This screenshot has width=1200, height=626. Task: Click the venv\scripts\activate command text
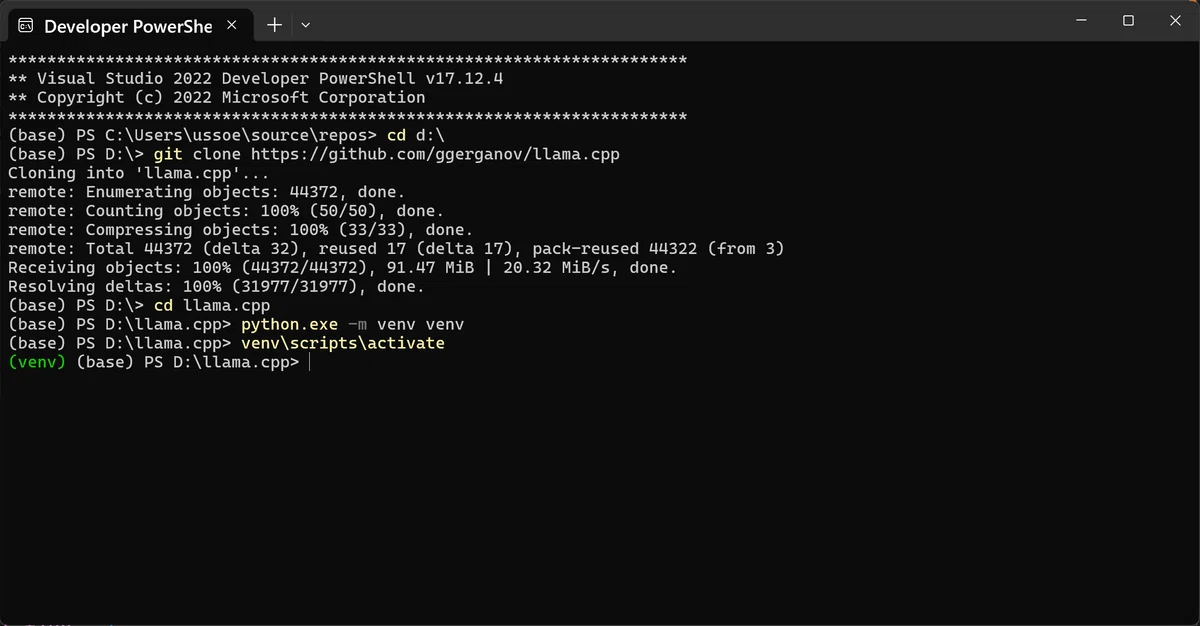coord(342,343)
